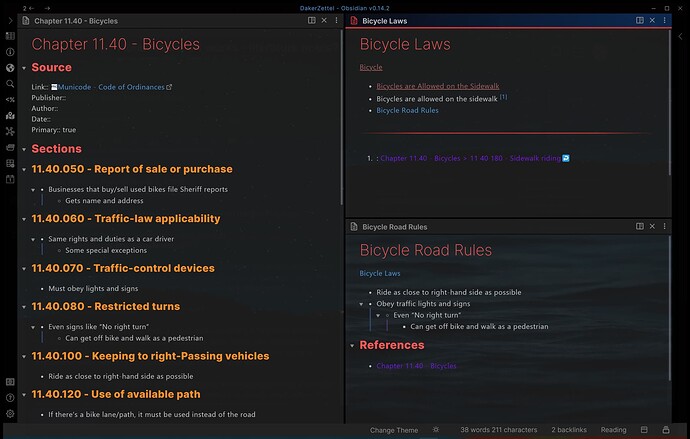
Task: Click the status bar box icon beside Reading
Action: (644, 430)
